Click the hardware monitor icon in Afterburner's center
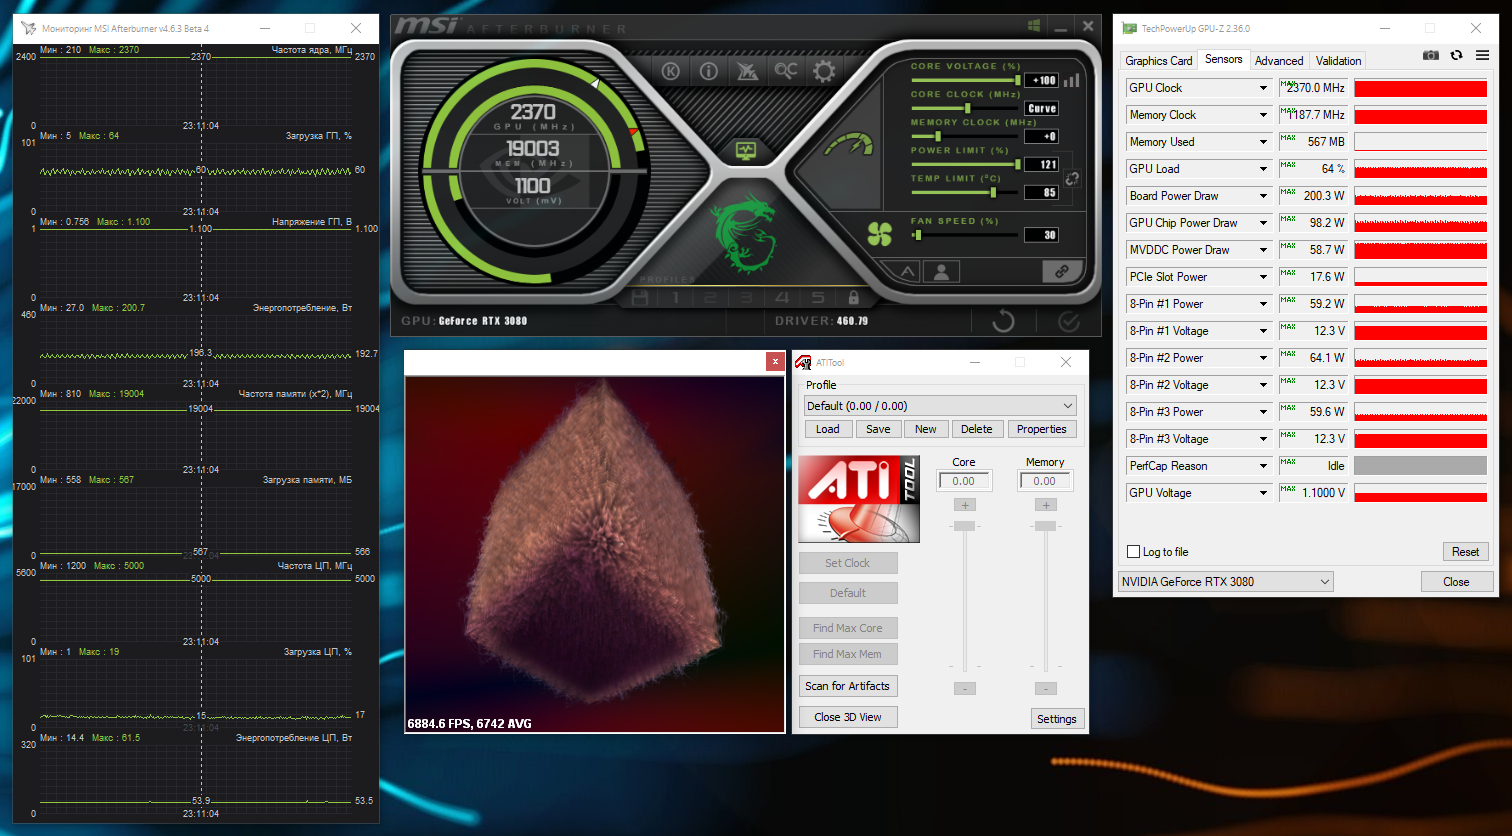Image resolution: width=1512 pixels, height=836 pixels. [x=746, y=151]
